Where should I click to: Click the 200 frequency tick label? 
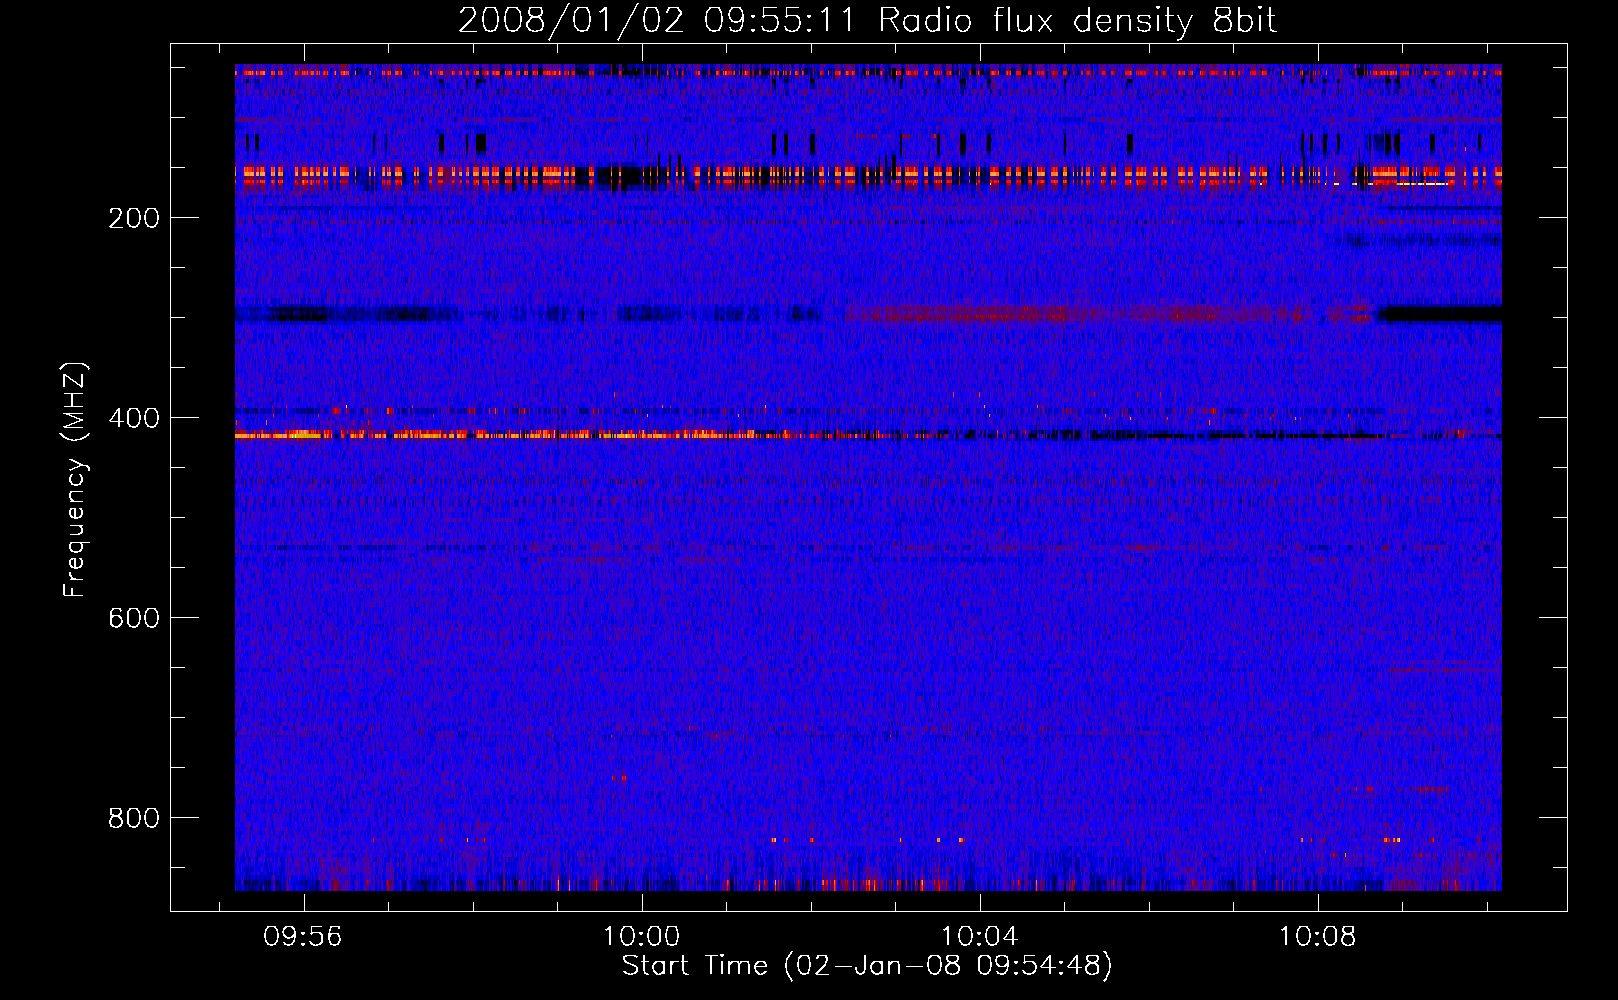point(134,219)
